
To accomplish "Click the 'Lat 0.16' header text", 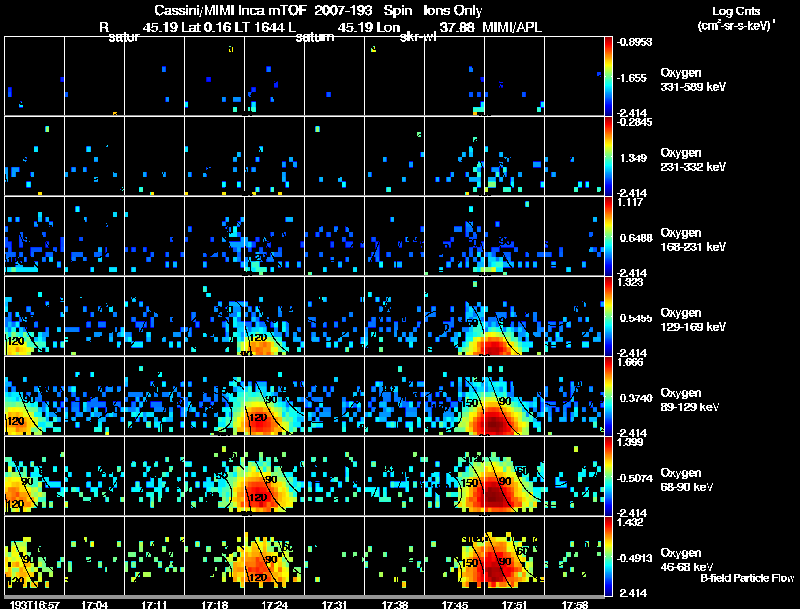I will (204, 28).
